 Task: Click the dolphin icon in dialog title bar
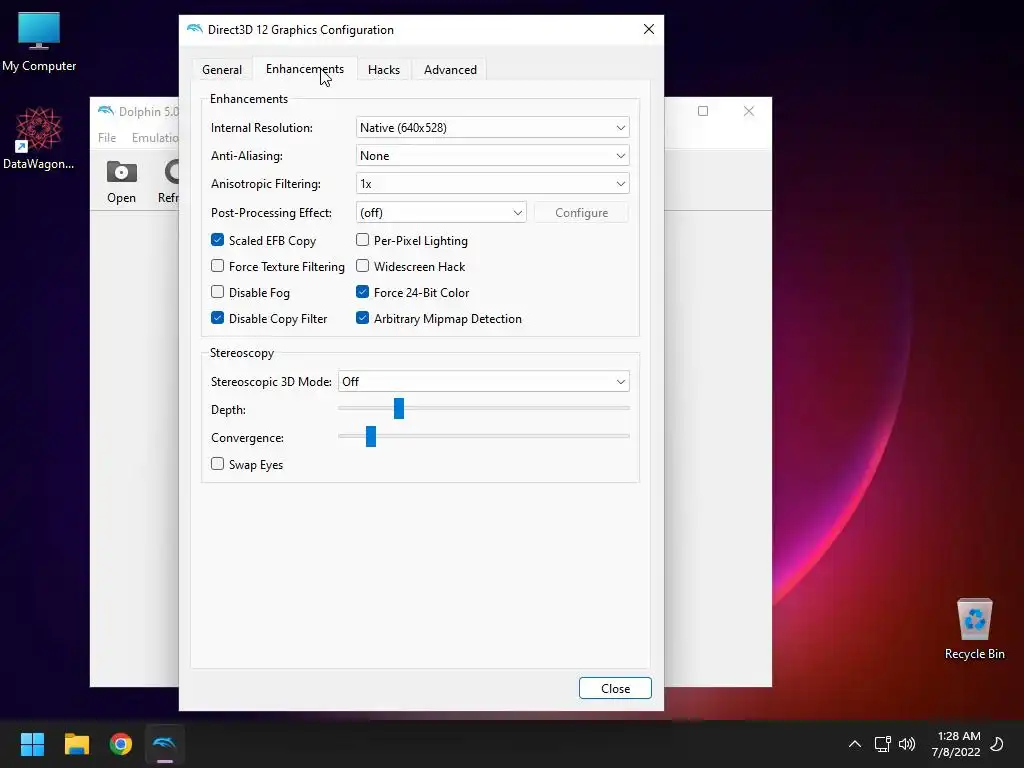(194, 29)
